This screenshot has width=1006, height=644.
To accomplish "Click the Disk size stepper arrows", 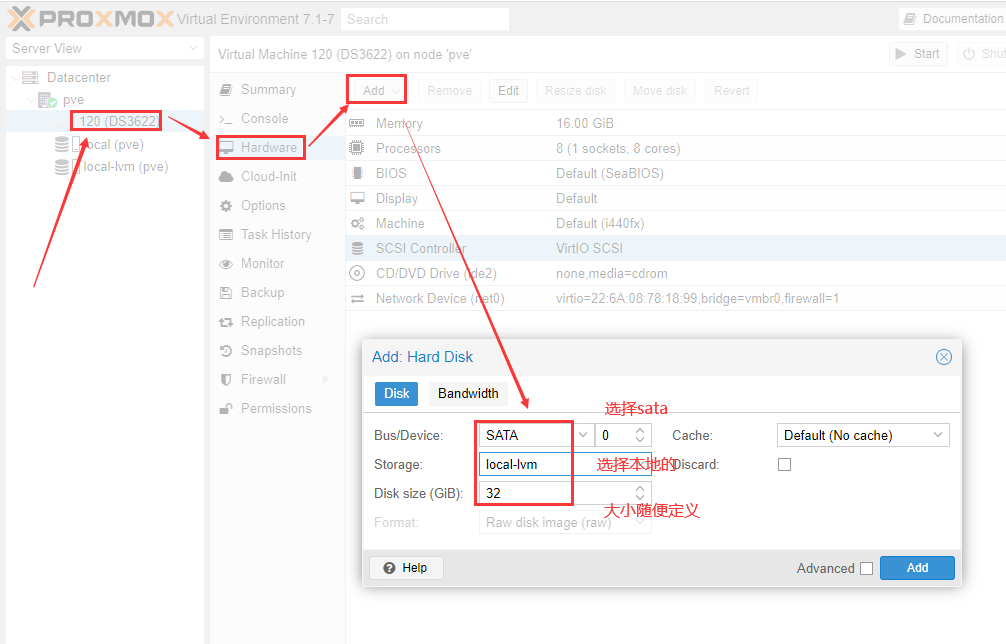I will pyautogui.click(x=640, y=493).
